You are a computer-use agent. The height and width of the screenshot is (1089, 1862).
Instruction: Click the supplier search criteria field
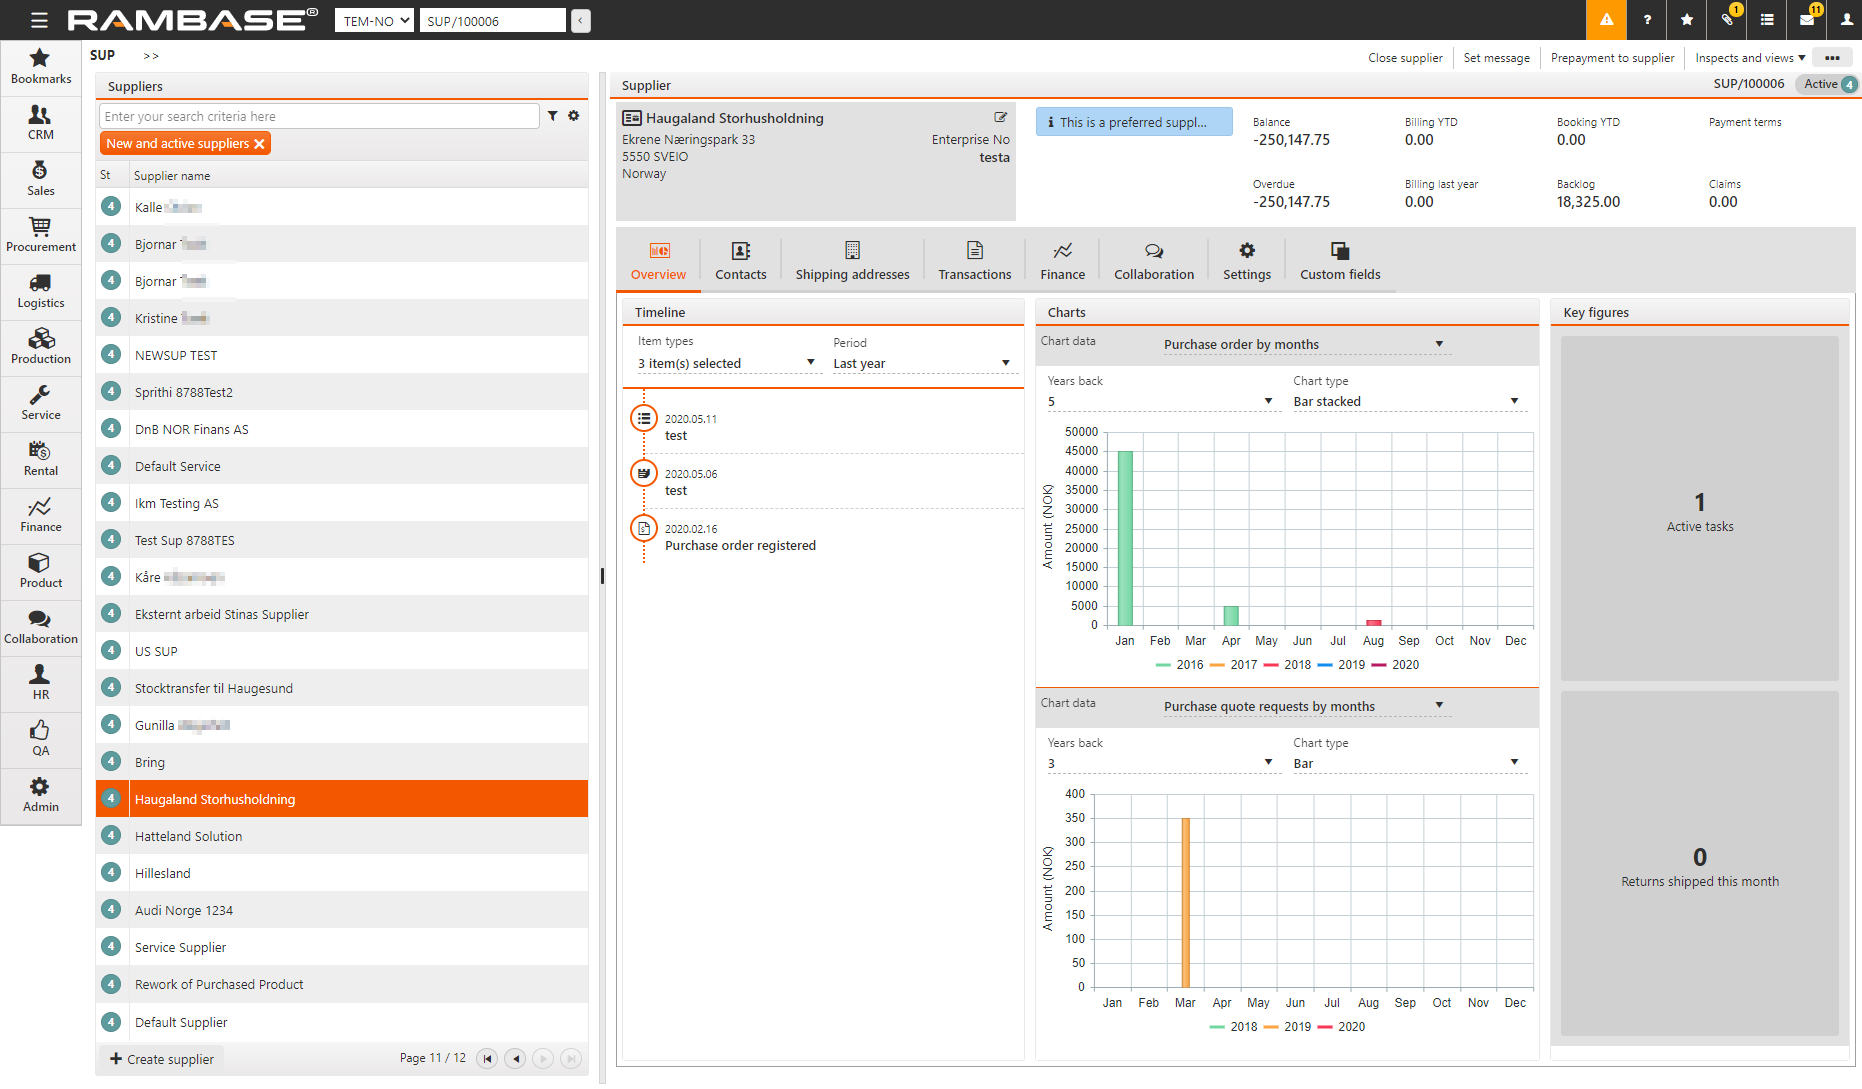click(319, 116)
